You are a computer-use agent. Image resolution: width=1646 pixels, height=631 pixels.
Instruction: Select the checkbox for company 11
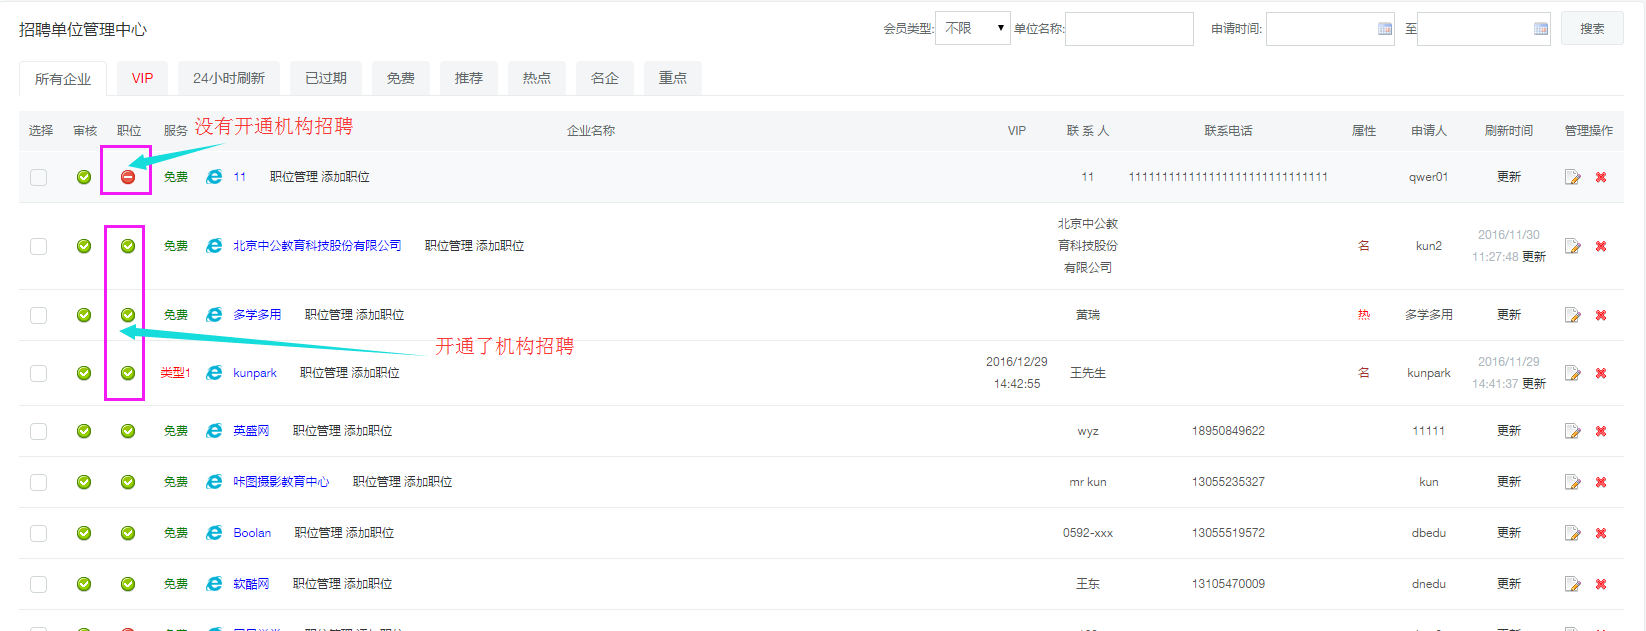[38, 177]
